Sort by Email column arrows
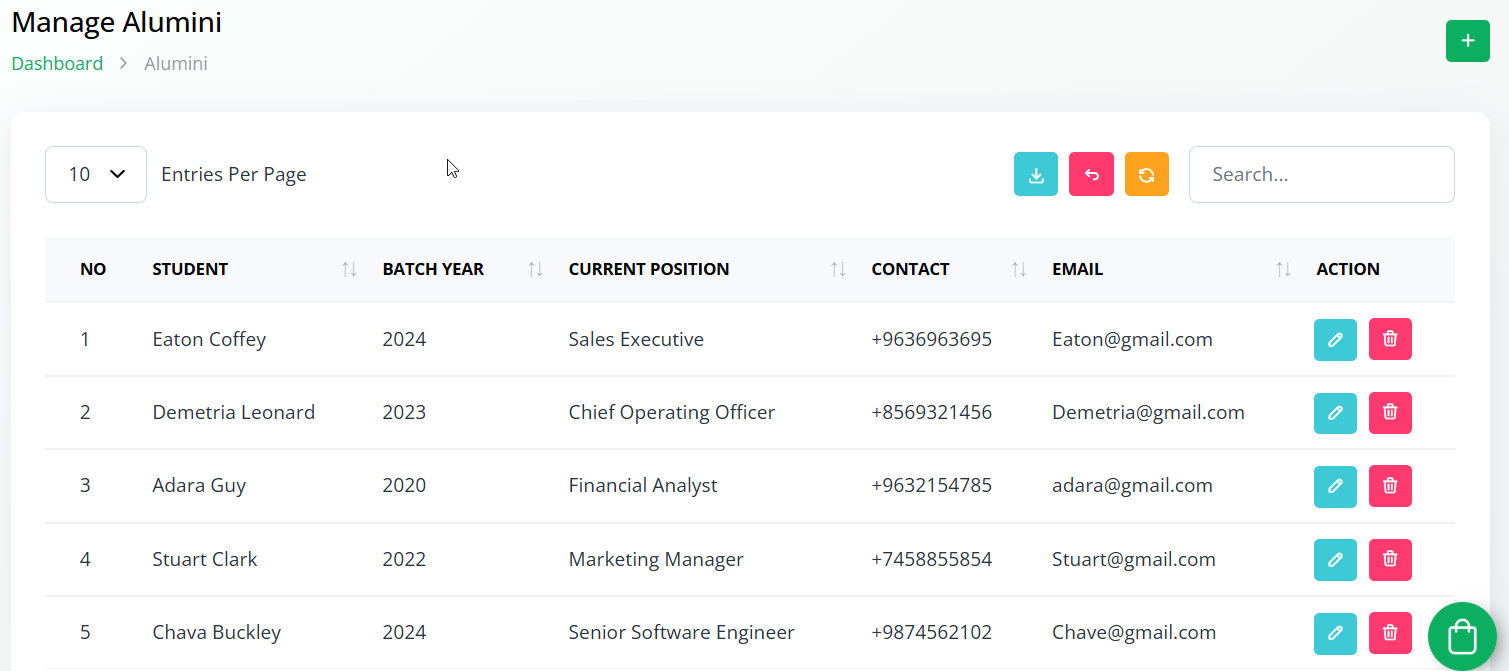Image resolution: width=1509 pixels, height=671 pixels. 1283,269
